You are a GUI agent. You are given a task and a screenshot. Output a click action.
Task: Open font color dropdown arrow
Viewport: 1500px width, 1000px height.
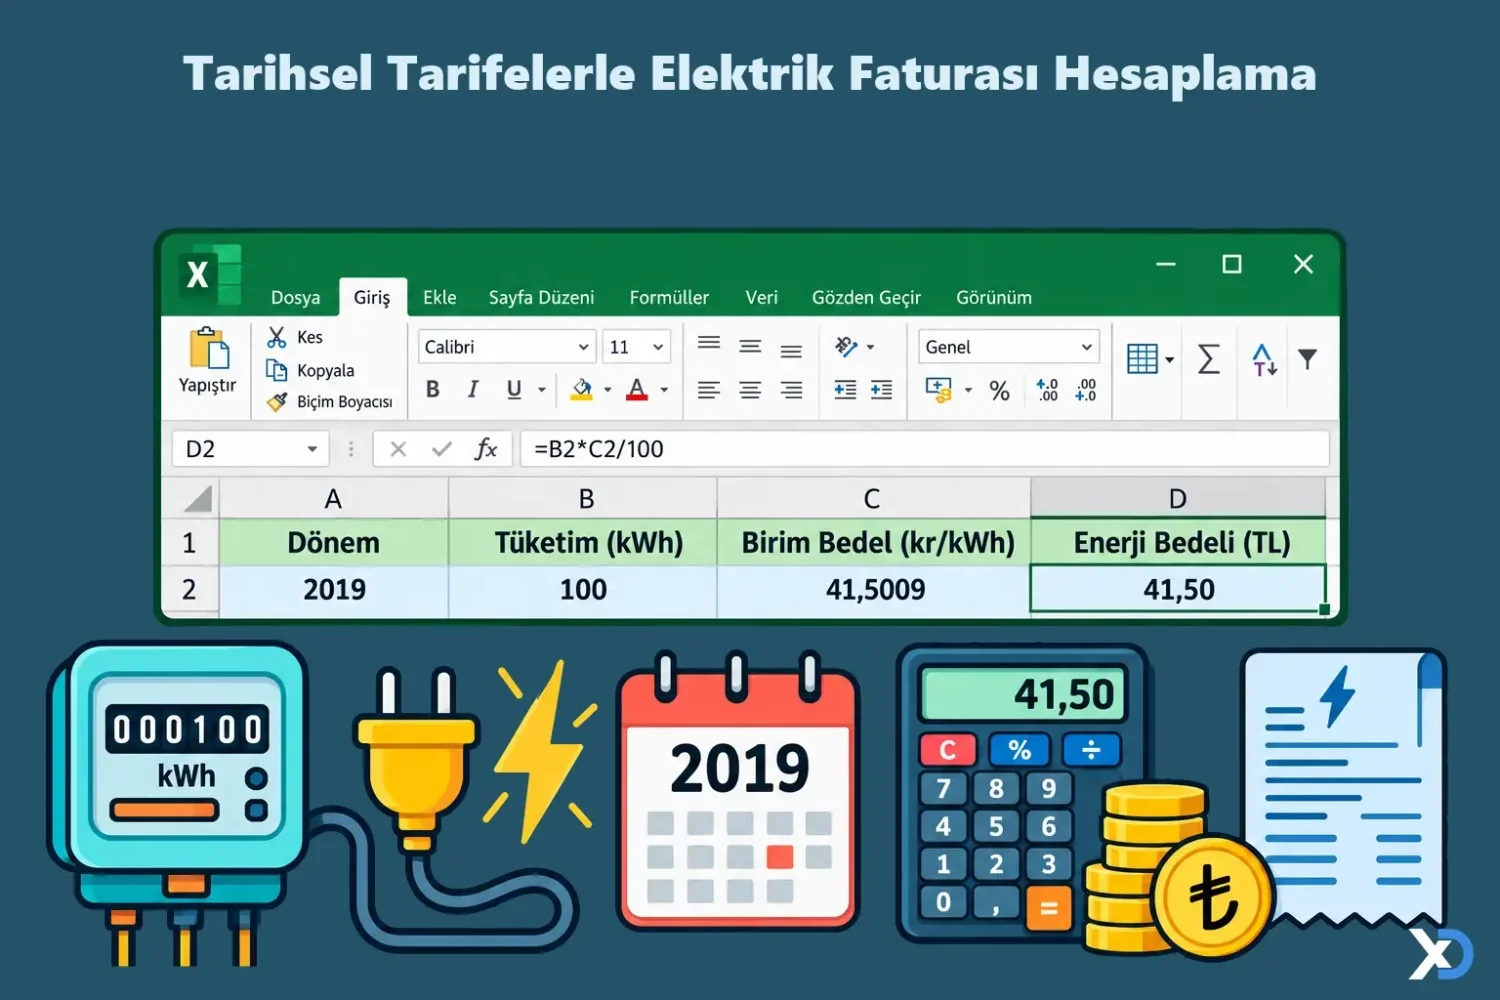tap(664, 390)
